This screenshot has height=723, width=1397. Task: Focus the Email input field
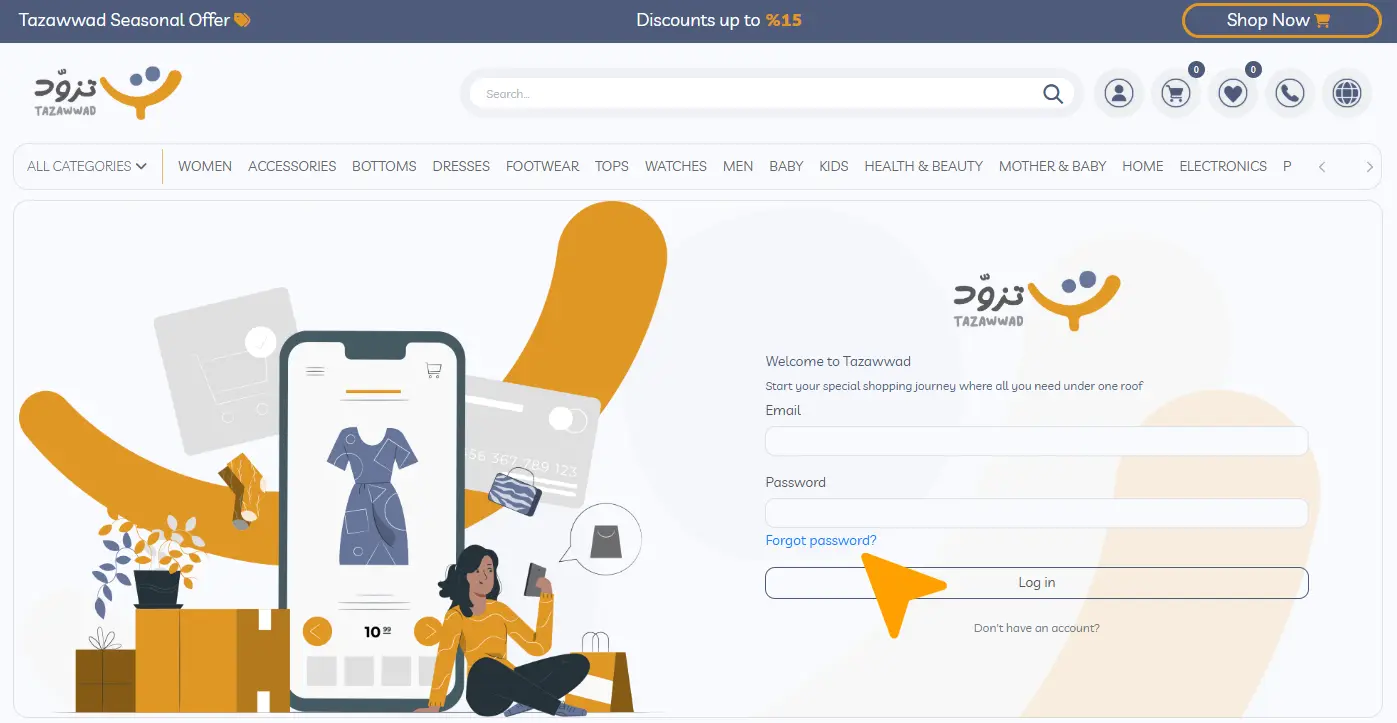[1037, 441]
